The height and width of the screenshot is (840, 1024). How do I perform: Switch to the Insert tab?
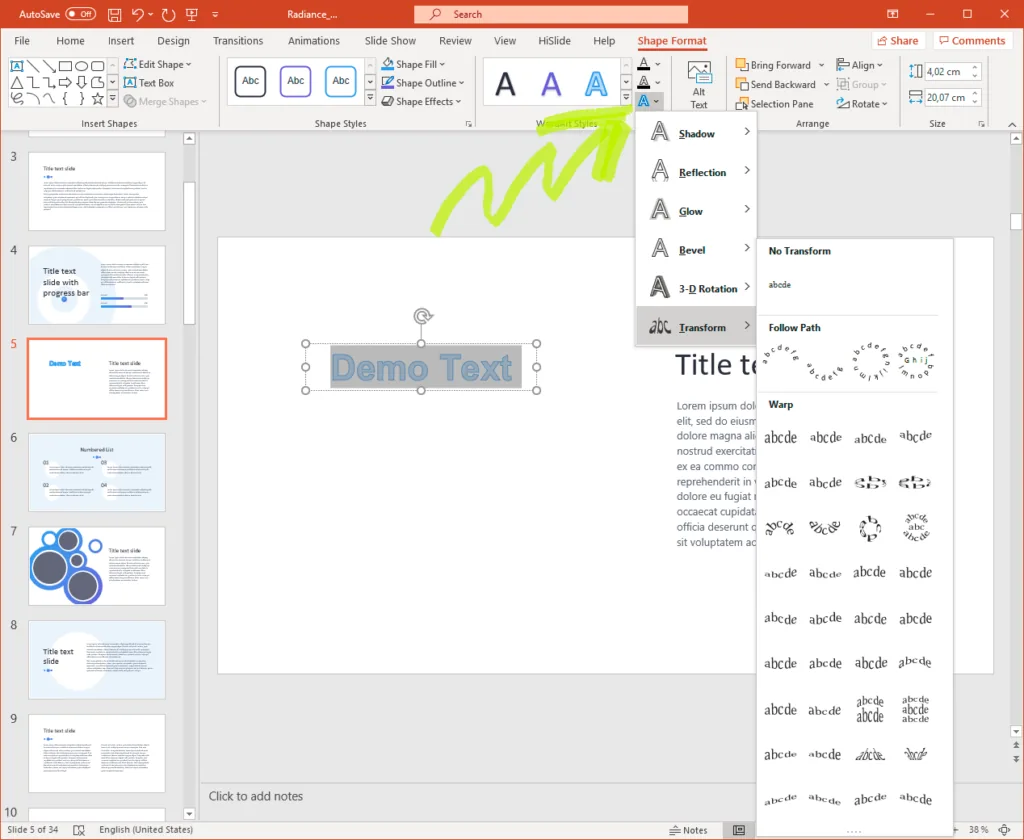coord(121,40)
